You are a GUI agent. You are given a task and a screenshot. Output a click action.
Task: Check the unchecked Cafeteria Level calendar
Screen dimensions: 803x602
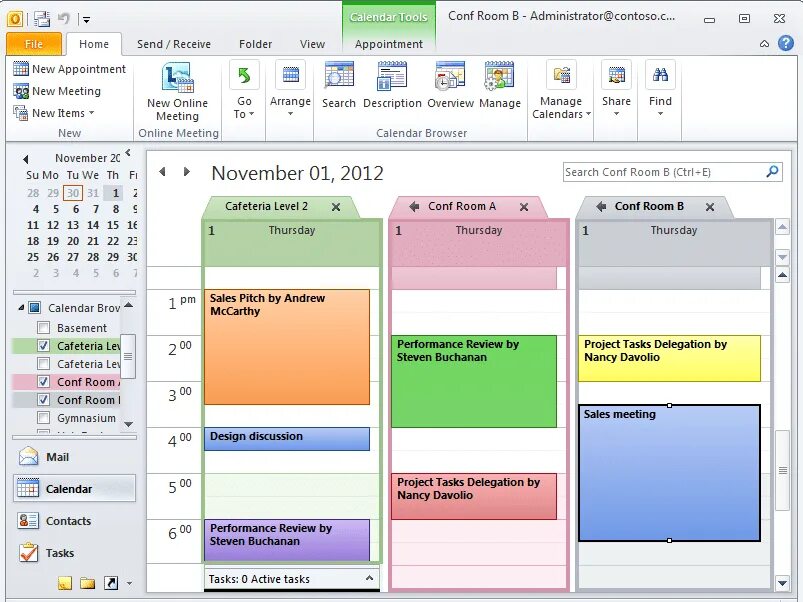click(44, 363)
